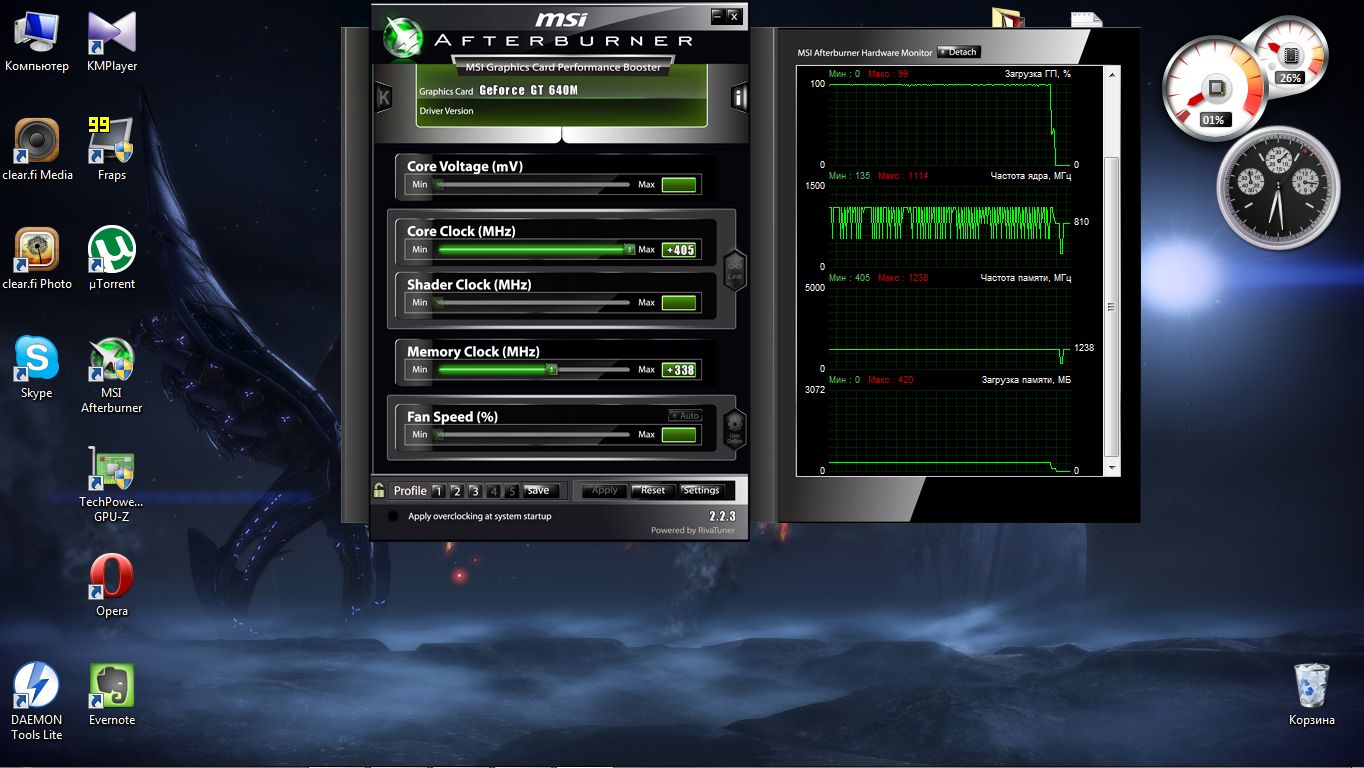Select the TechPowerUp GPU-Z desktop icon
The height and width of the screenshot is (768, 1364).
coord(112,485)
